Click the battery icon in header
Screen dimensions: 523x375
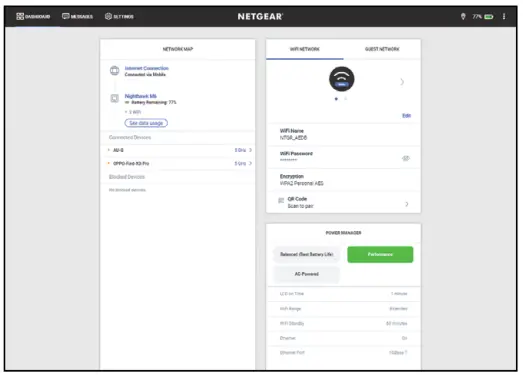click(x=489, y=17)
